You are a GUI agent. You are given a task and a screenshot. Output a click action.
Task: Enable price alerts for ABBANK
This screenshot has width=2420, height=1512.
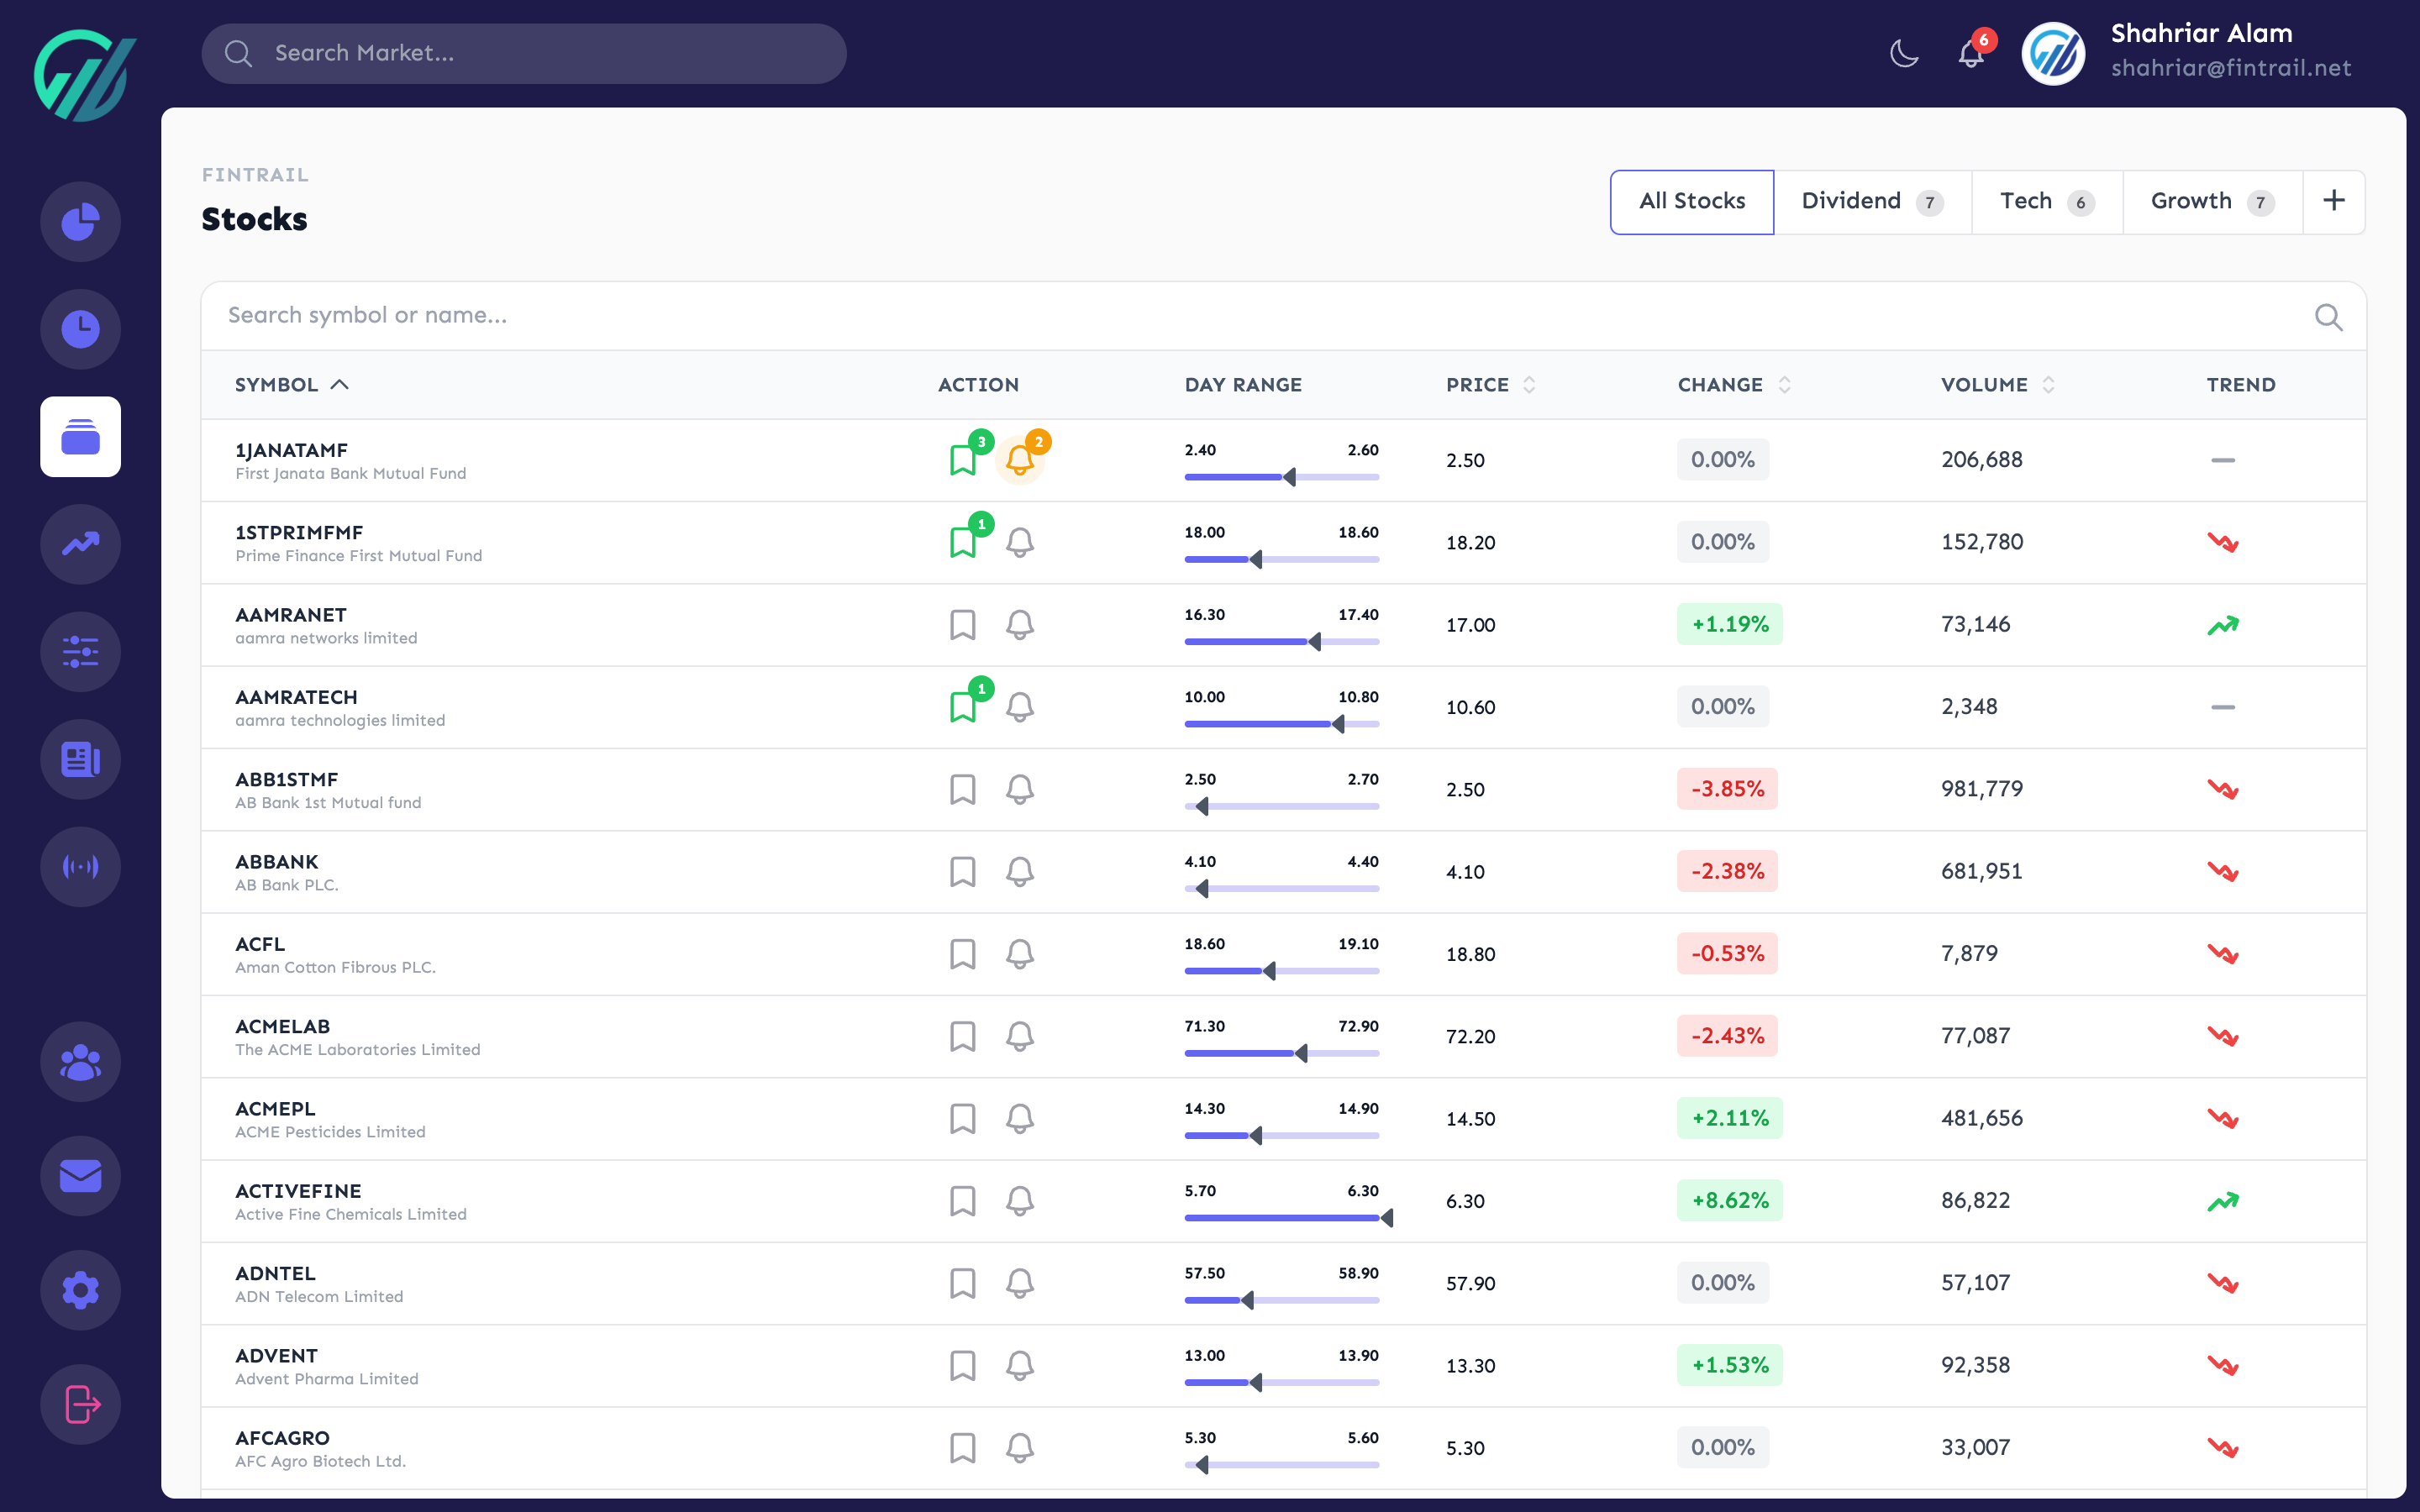1021,871
